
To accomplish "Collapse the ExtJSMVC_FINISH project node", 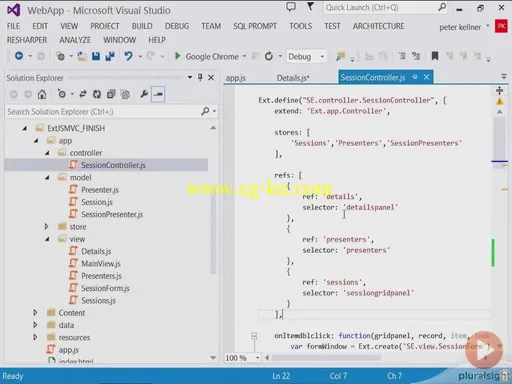I will [25, 128].
